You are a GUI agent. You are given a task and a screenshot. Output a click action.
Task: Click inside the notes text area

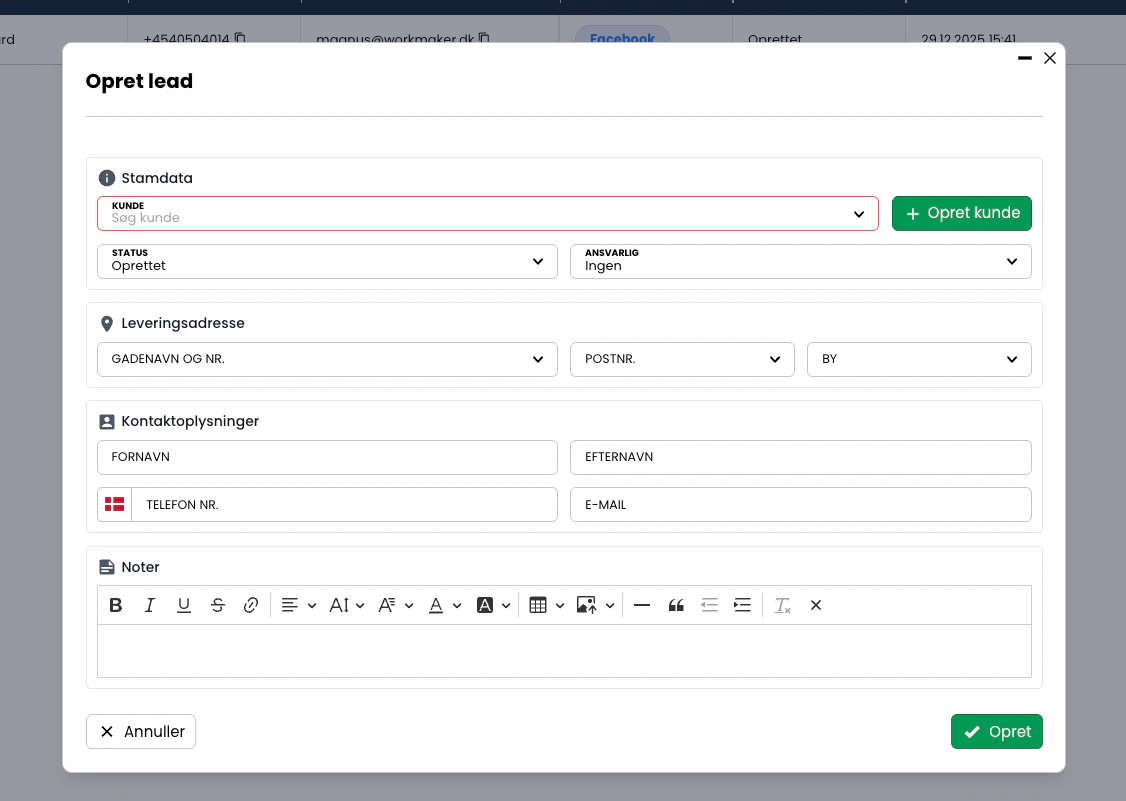coord(564,651)
